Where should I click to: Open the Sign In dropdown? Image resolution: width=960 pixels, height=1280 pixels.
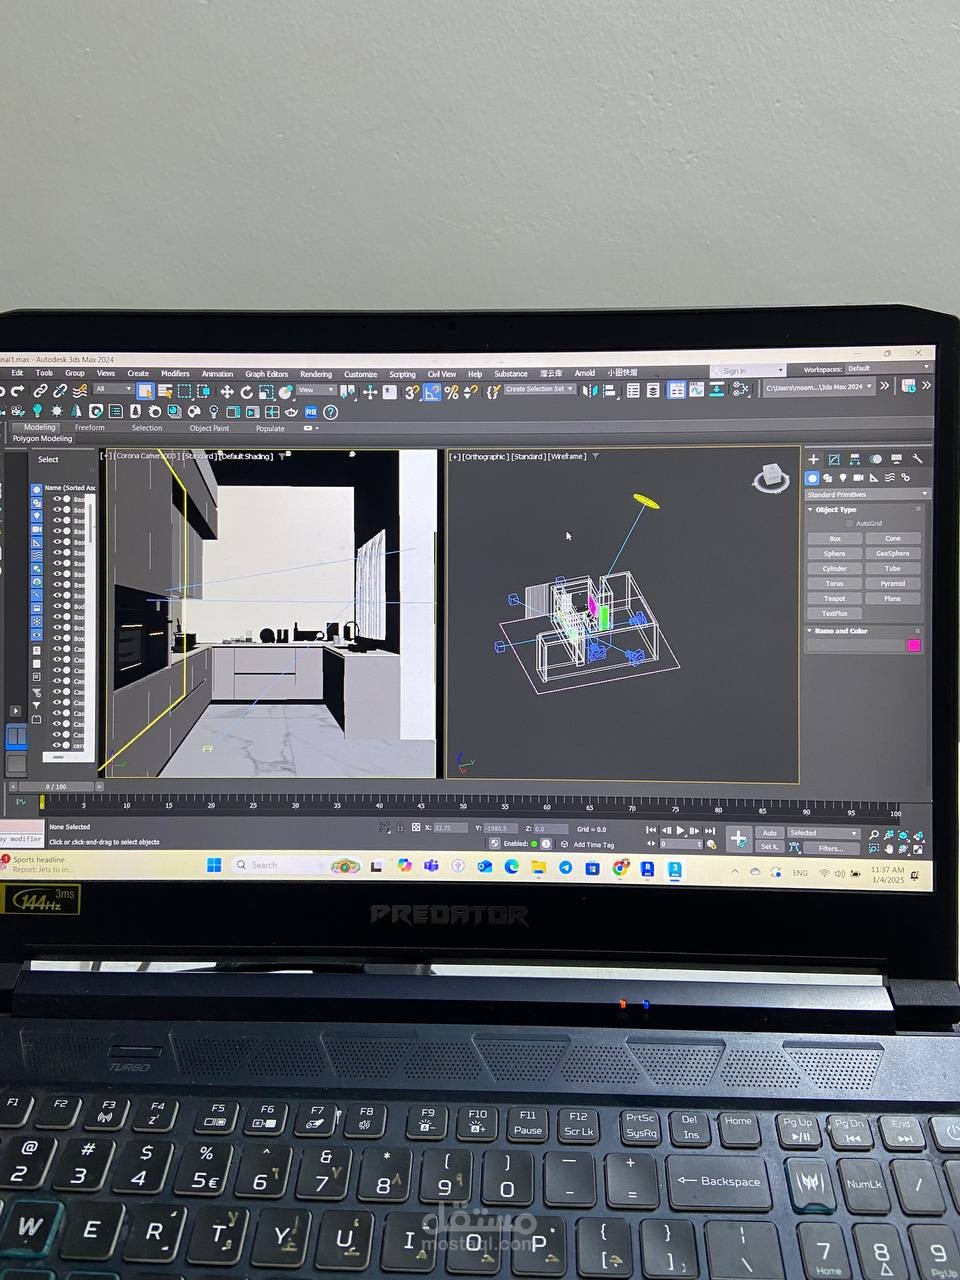click(x=748, y=370)
